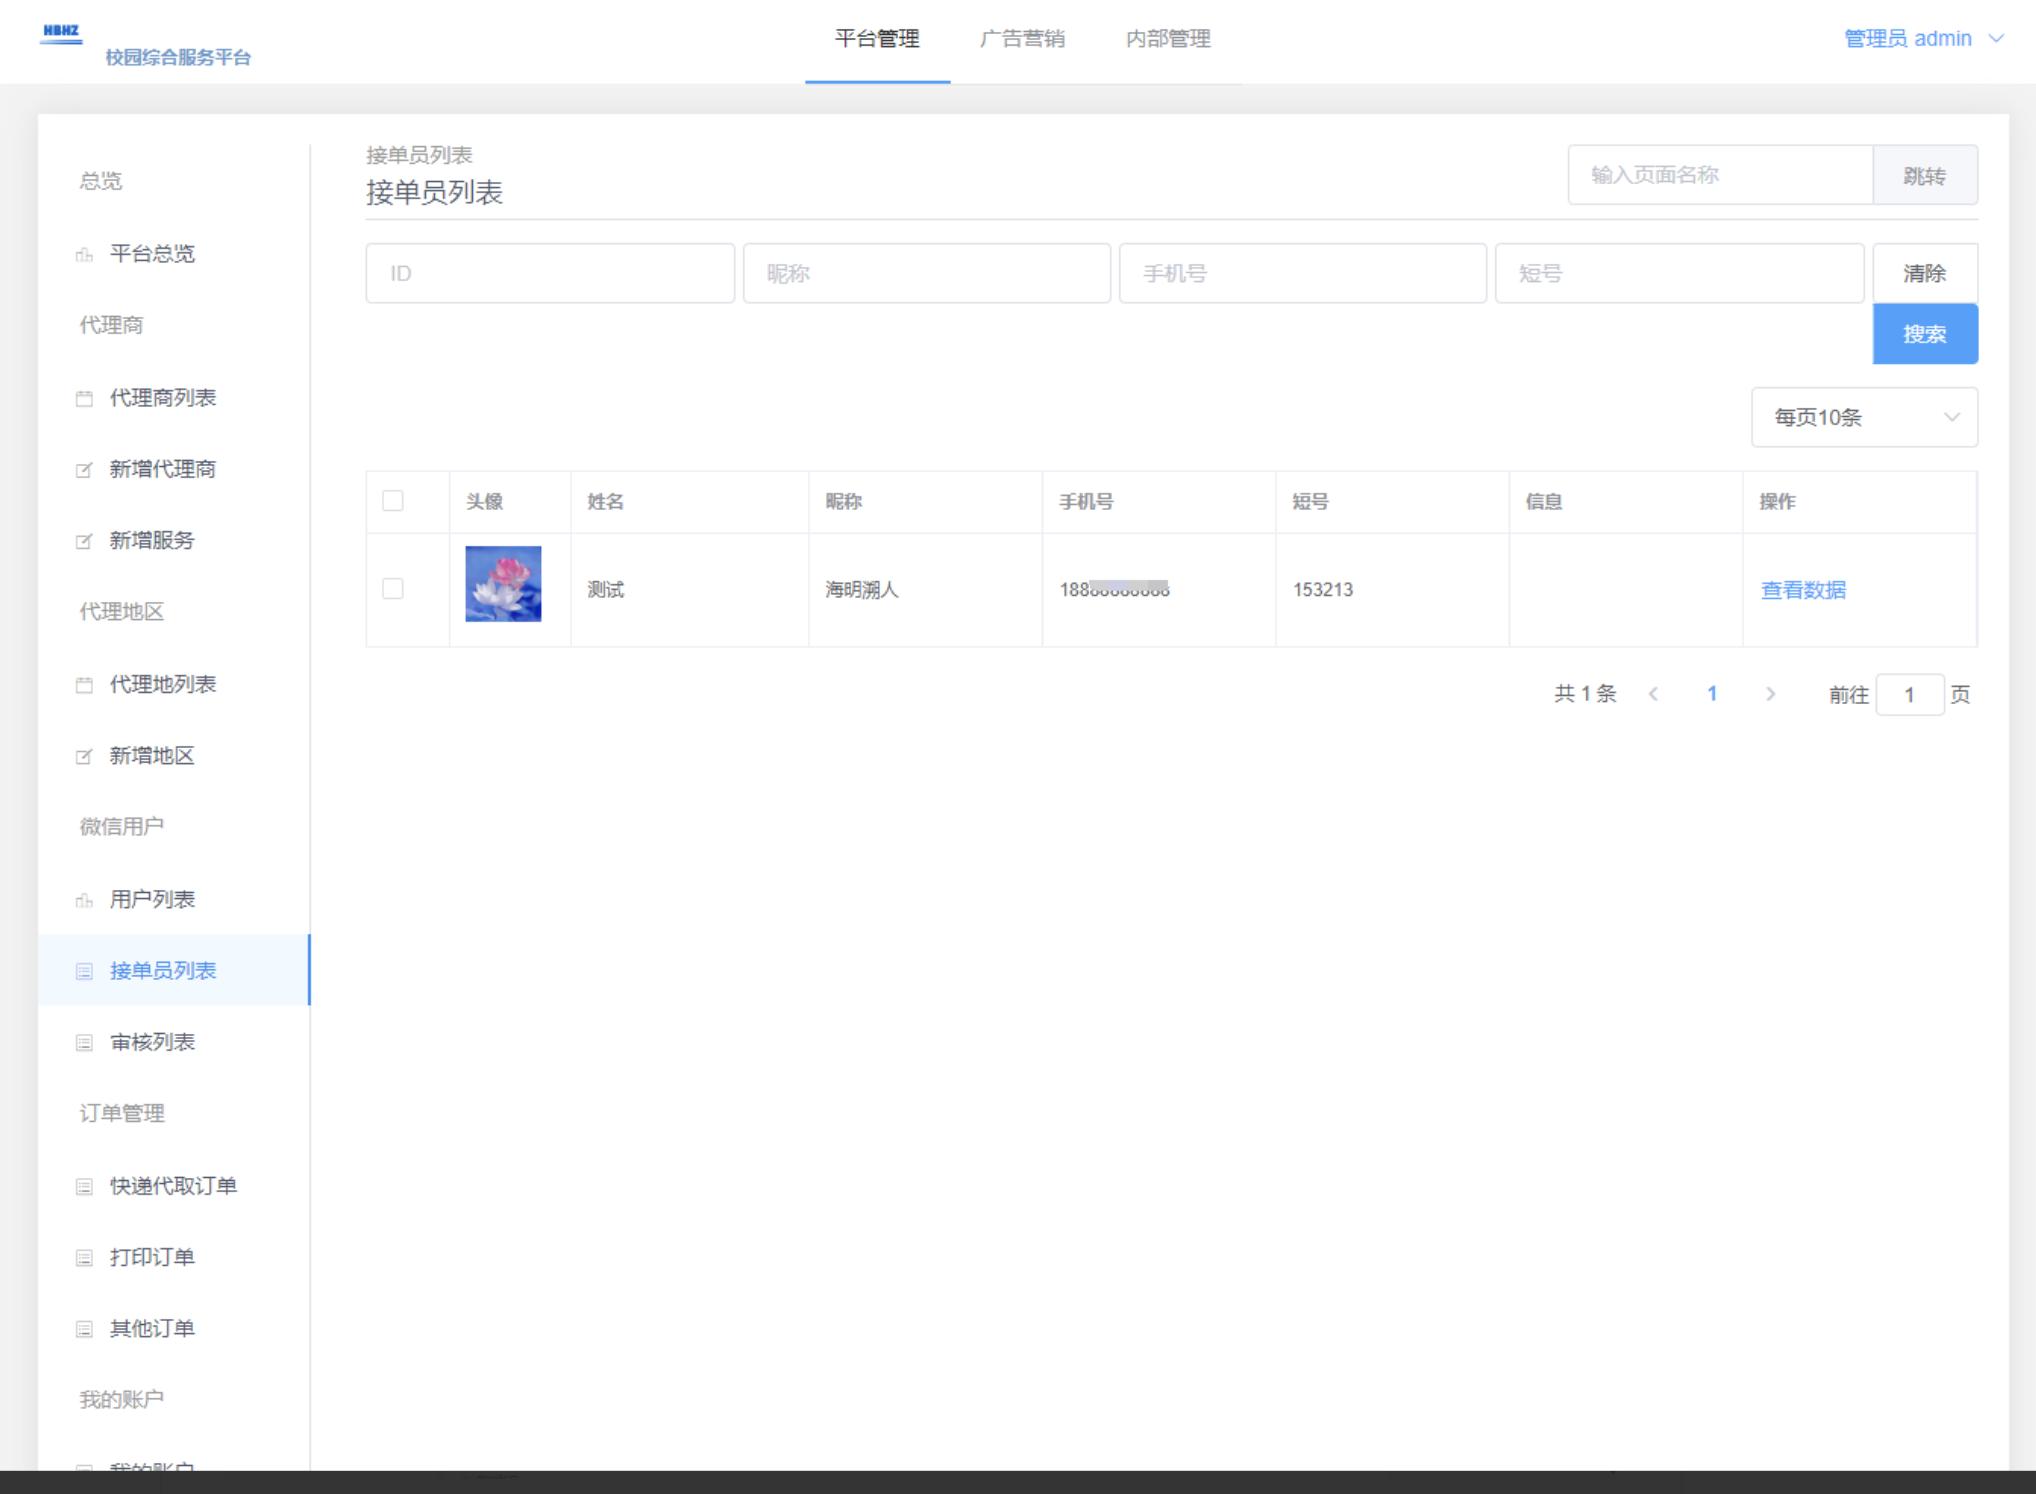Toggle the select-all checkbox in the table header
This screenshot has height=1494, width=2036.
pyautogui.click(x=393, y=501)
